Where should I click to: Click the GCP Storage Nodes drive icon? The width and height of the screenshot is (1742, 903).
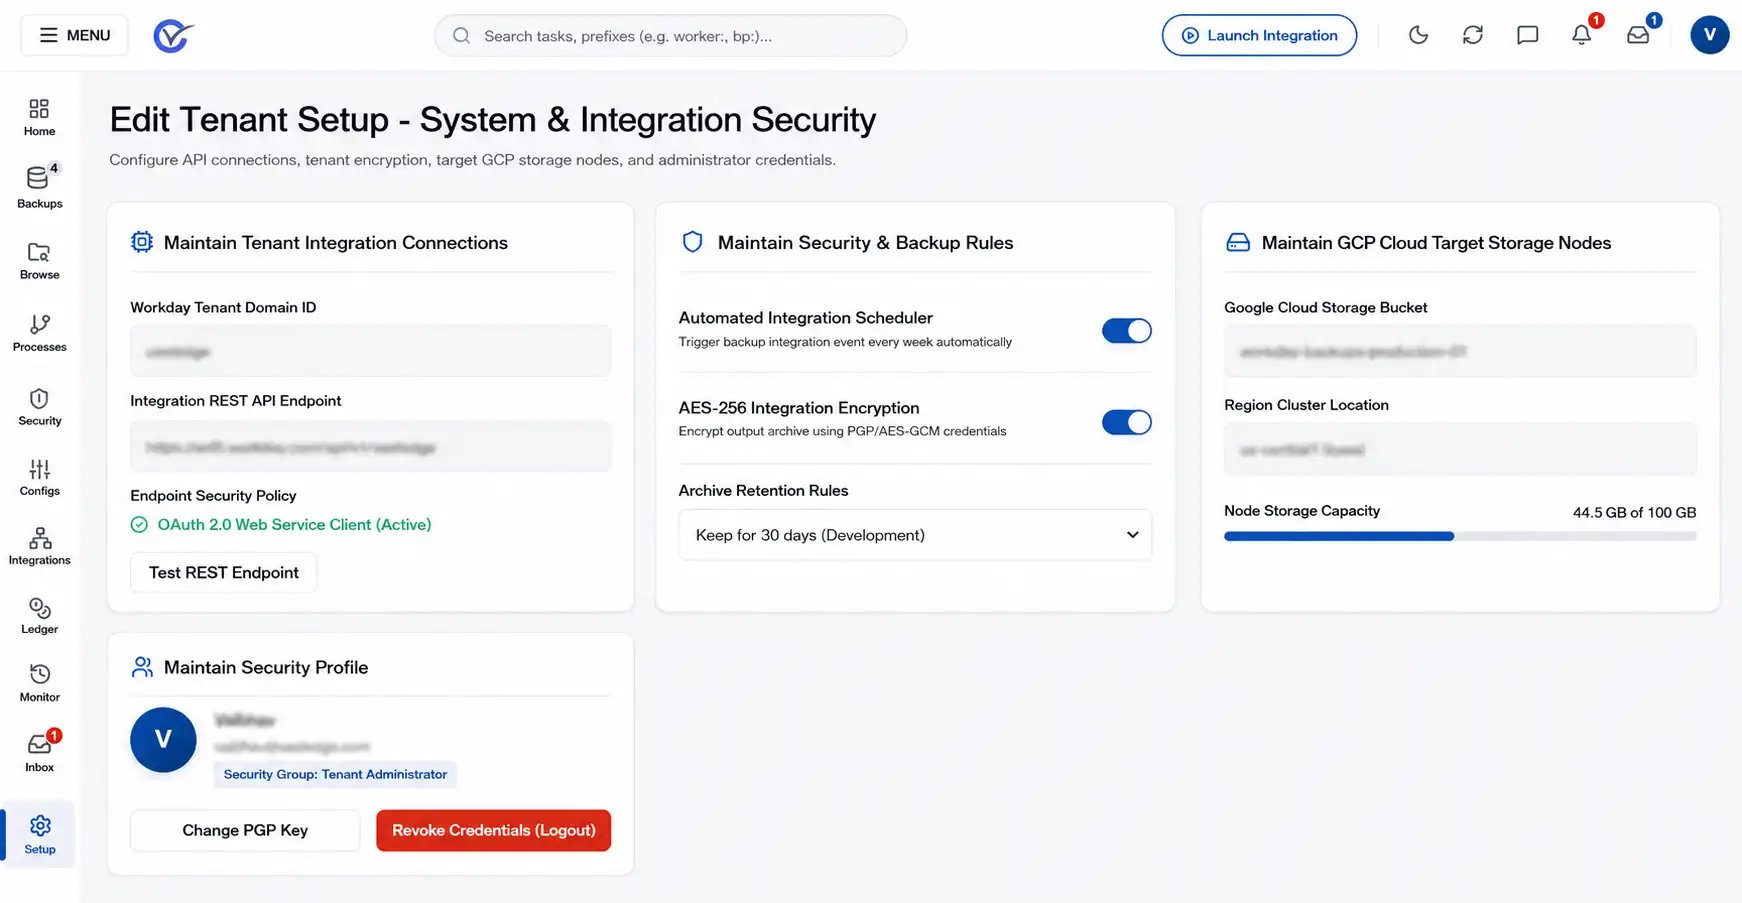point(1238,242)
